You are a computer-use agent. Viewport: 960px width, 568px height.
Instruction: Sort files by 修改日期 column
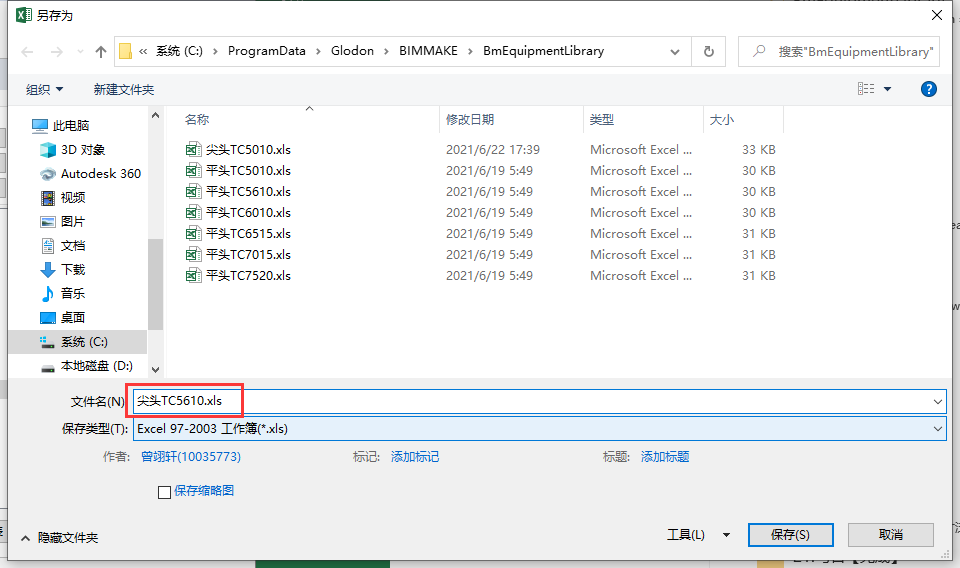click(470, 119)
